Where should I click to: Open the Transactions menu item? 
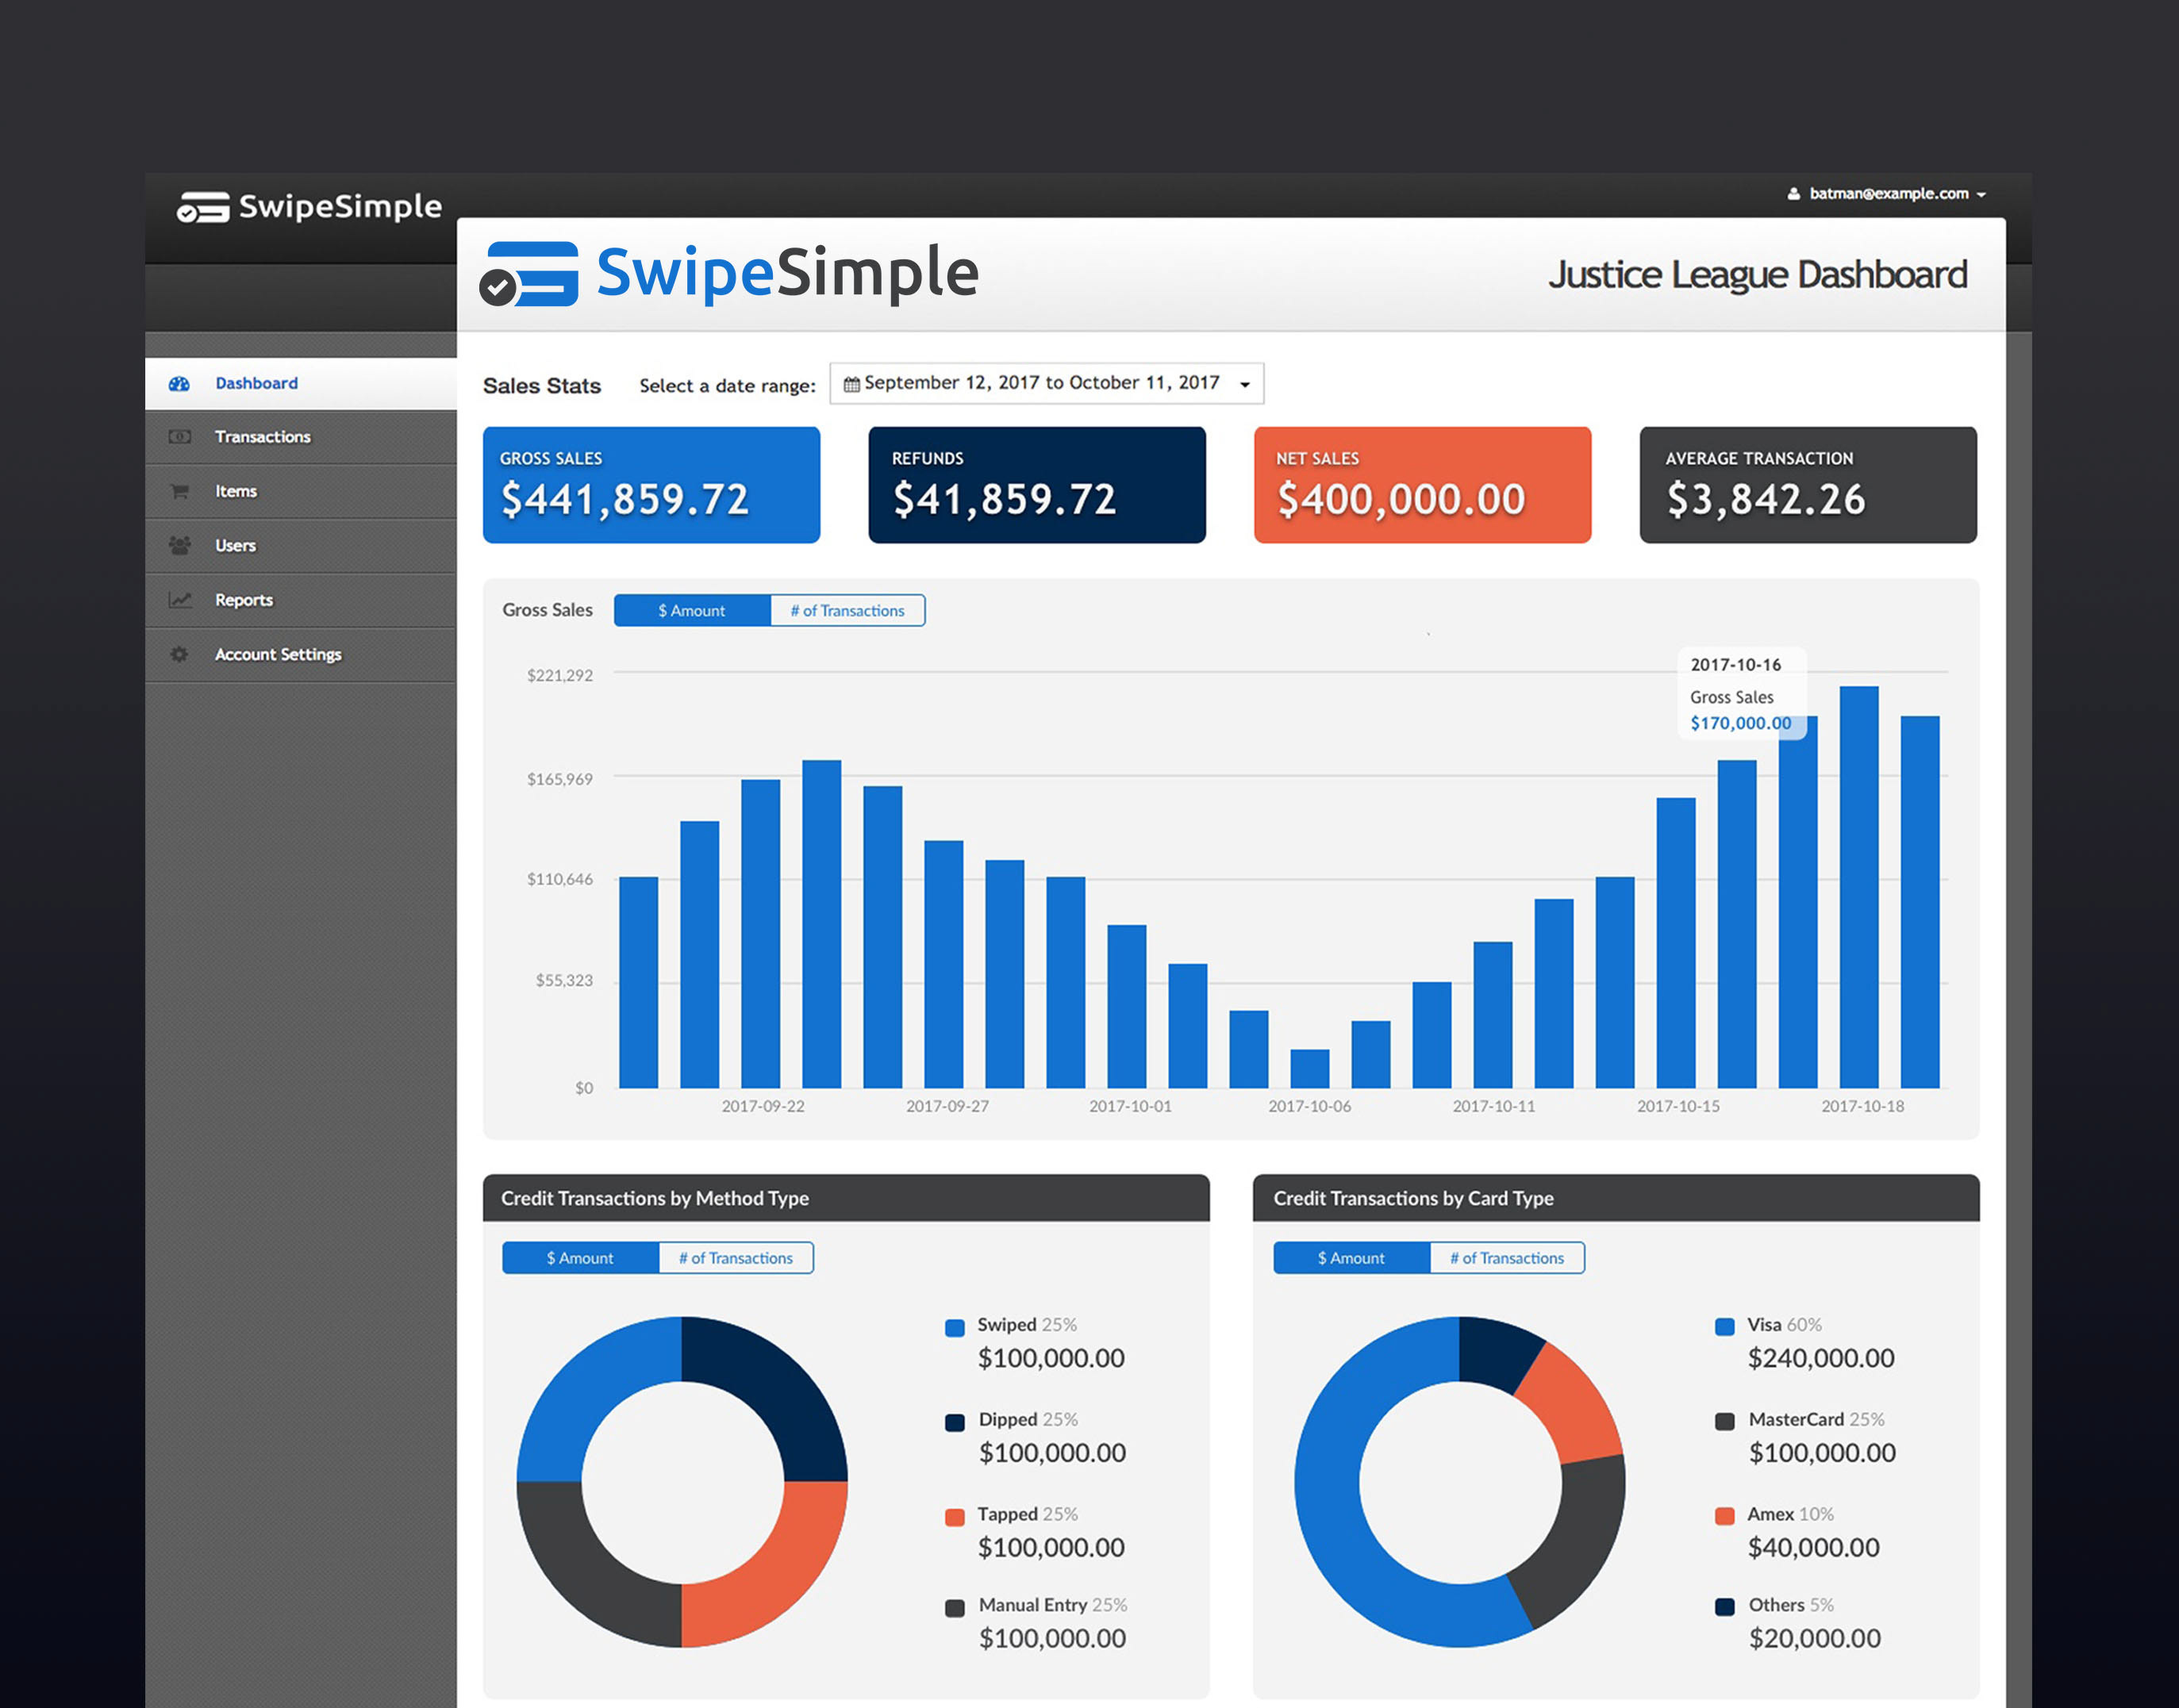pos(300,437)
